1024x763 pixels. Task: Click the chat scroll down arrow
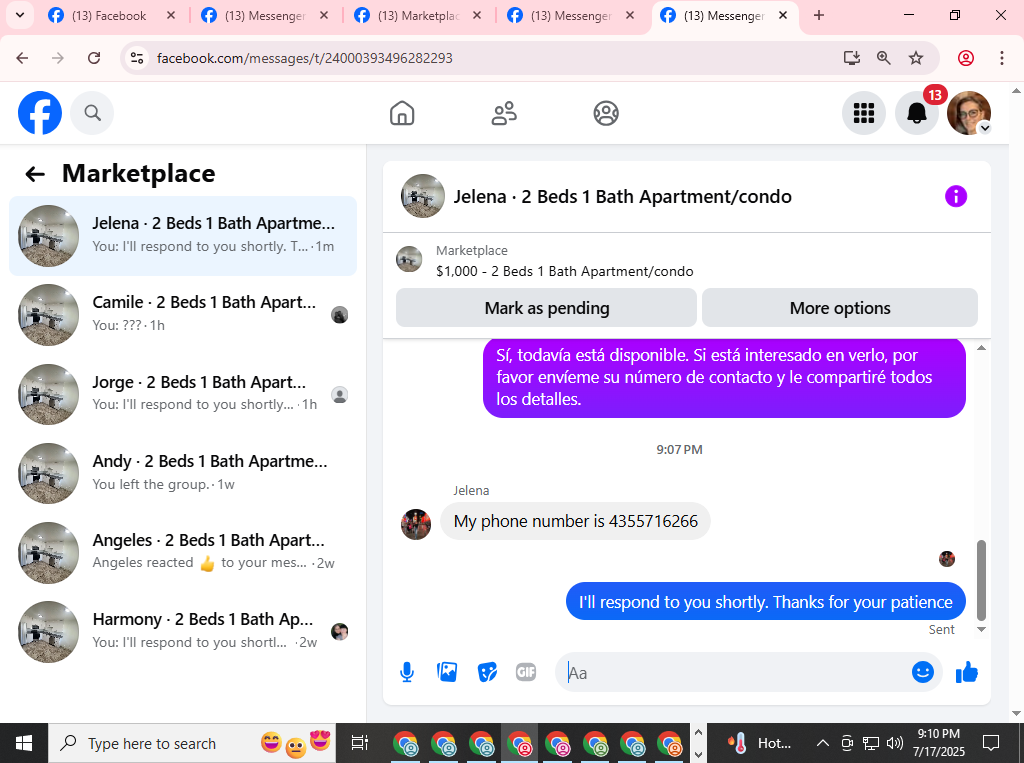coord(981,630)
